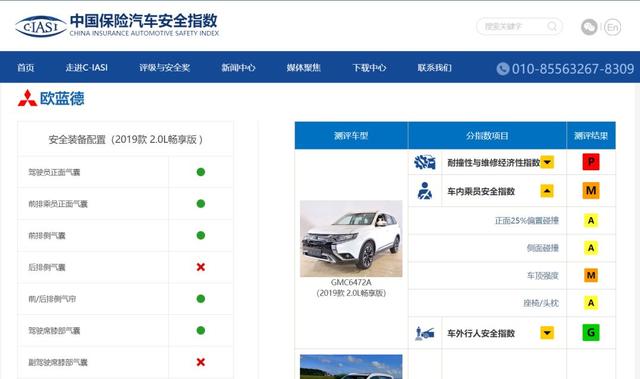Viewport: 640px width, 379px height.
Task: Click the 安全装备配置 table heading
Action: coord(125,140)
